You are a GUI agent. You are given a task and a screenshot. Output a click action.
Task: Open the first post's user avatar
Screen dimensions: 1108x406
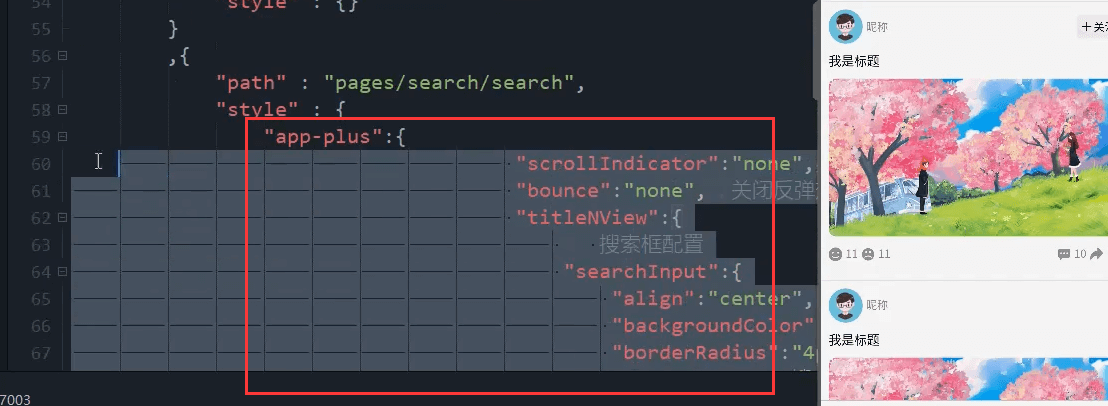pos(845,27)
